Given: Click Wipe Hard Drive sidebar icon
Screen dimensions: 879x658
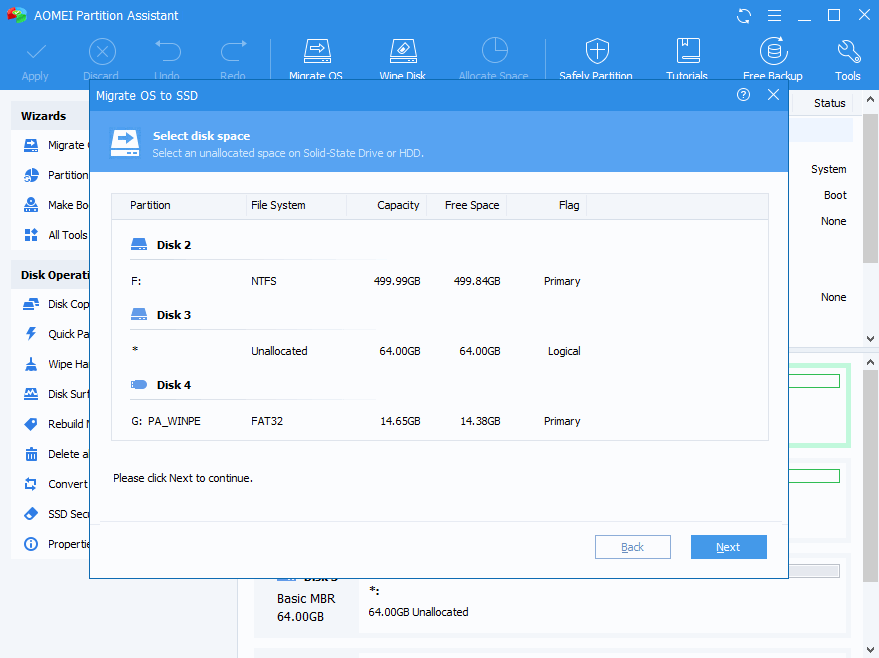Looking at the screenshot, I should [x=31, y=364].
